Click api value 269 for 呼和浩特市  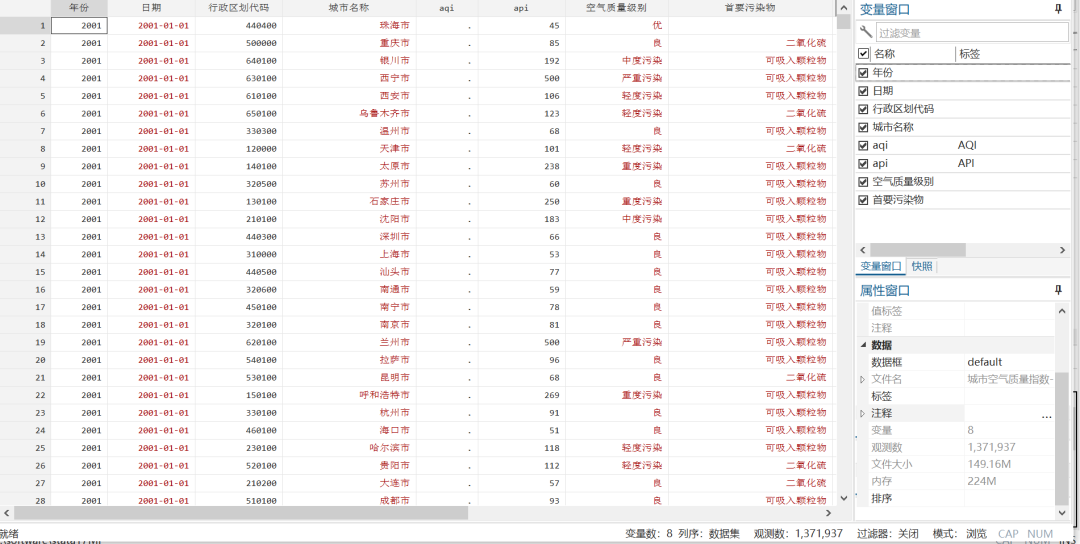click(x=521, y=395)
